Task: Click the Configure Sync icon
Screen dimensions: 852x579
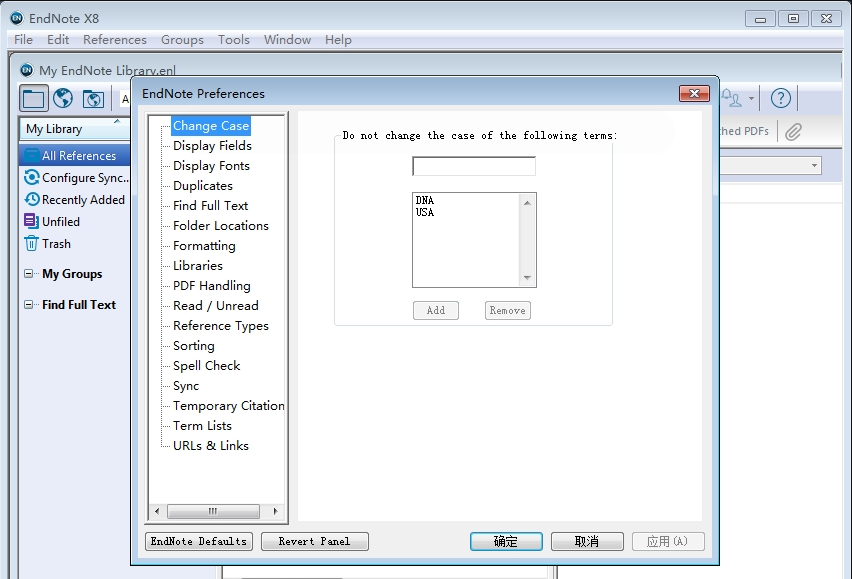Action: 32,178
